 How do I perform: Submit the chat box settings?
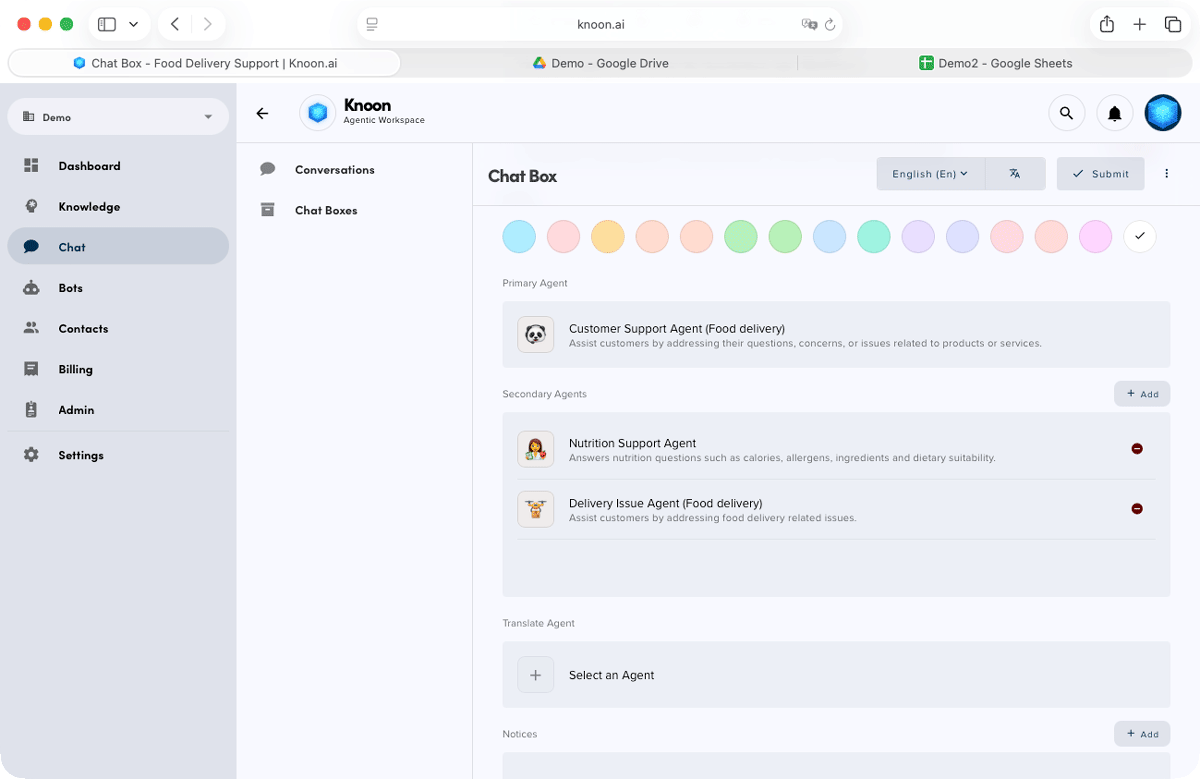(1100, 173)
